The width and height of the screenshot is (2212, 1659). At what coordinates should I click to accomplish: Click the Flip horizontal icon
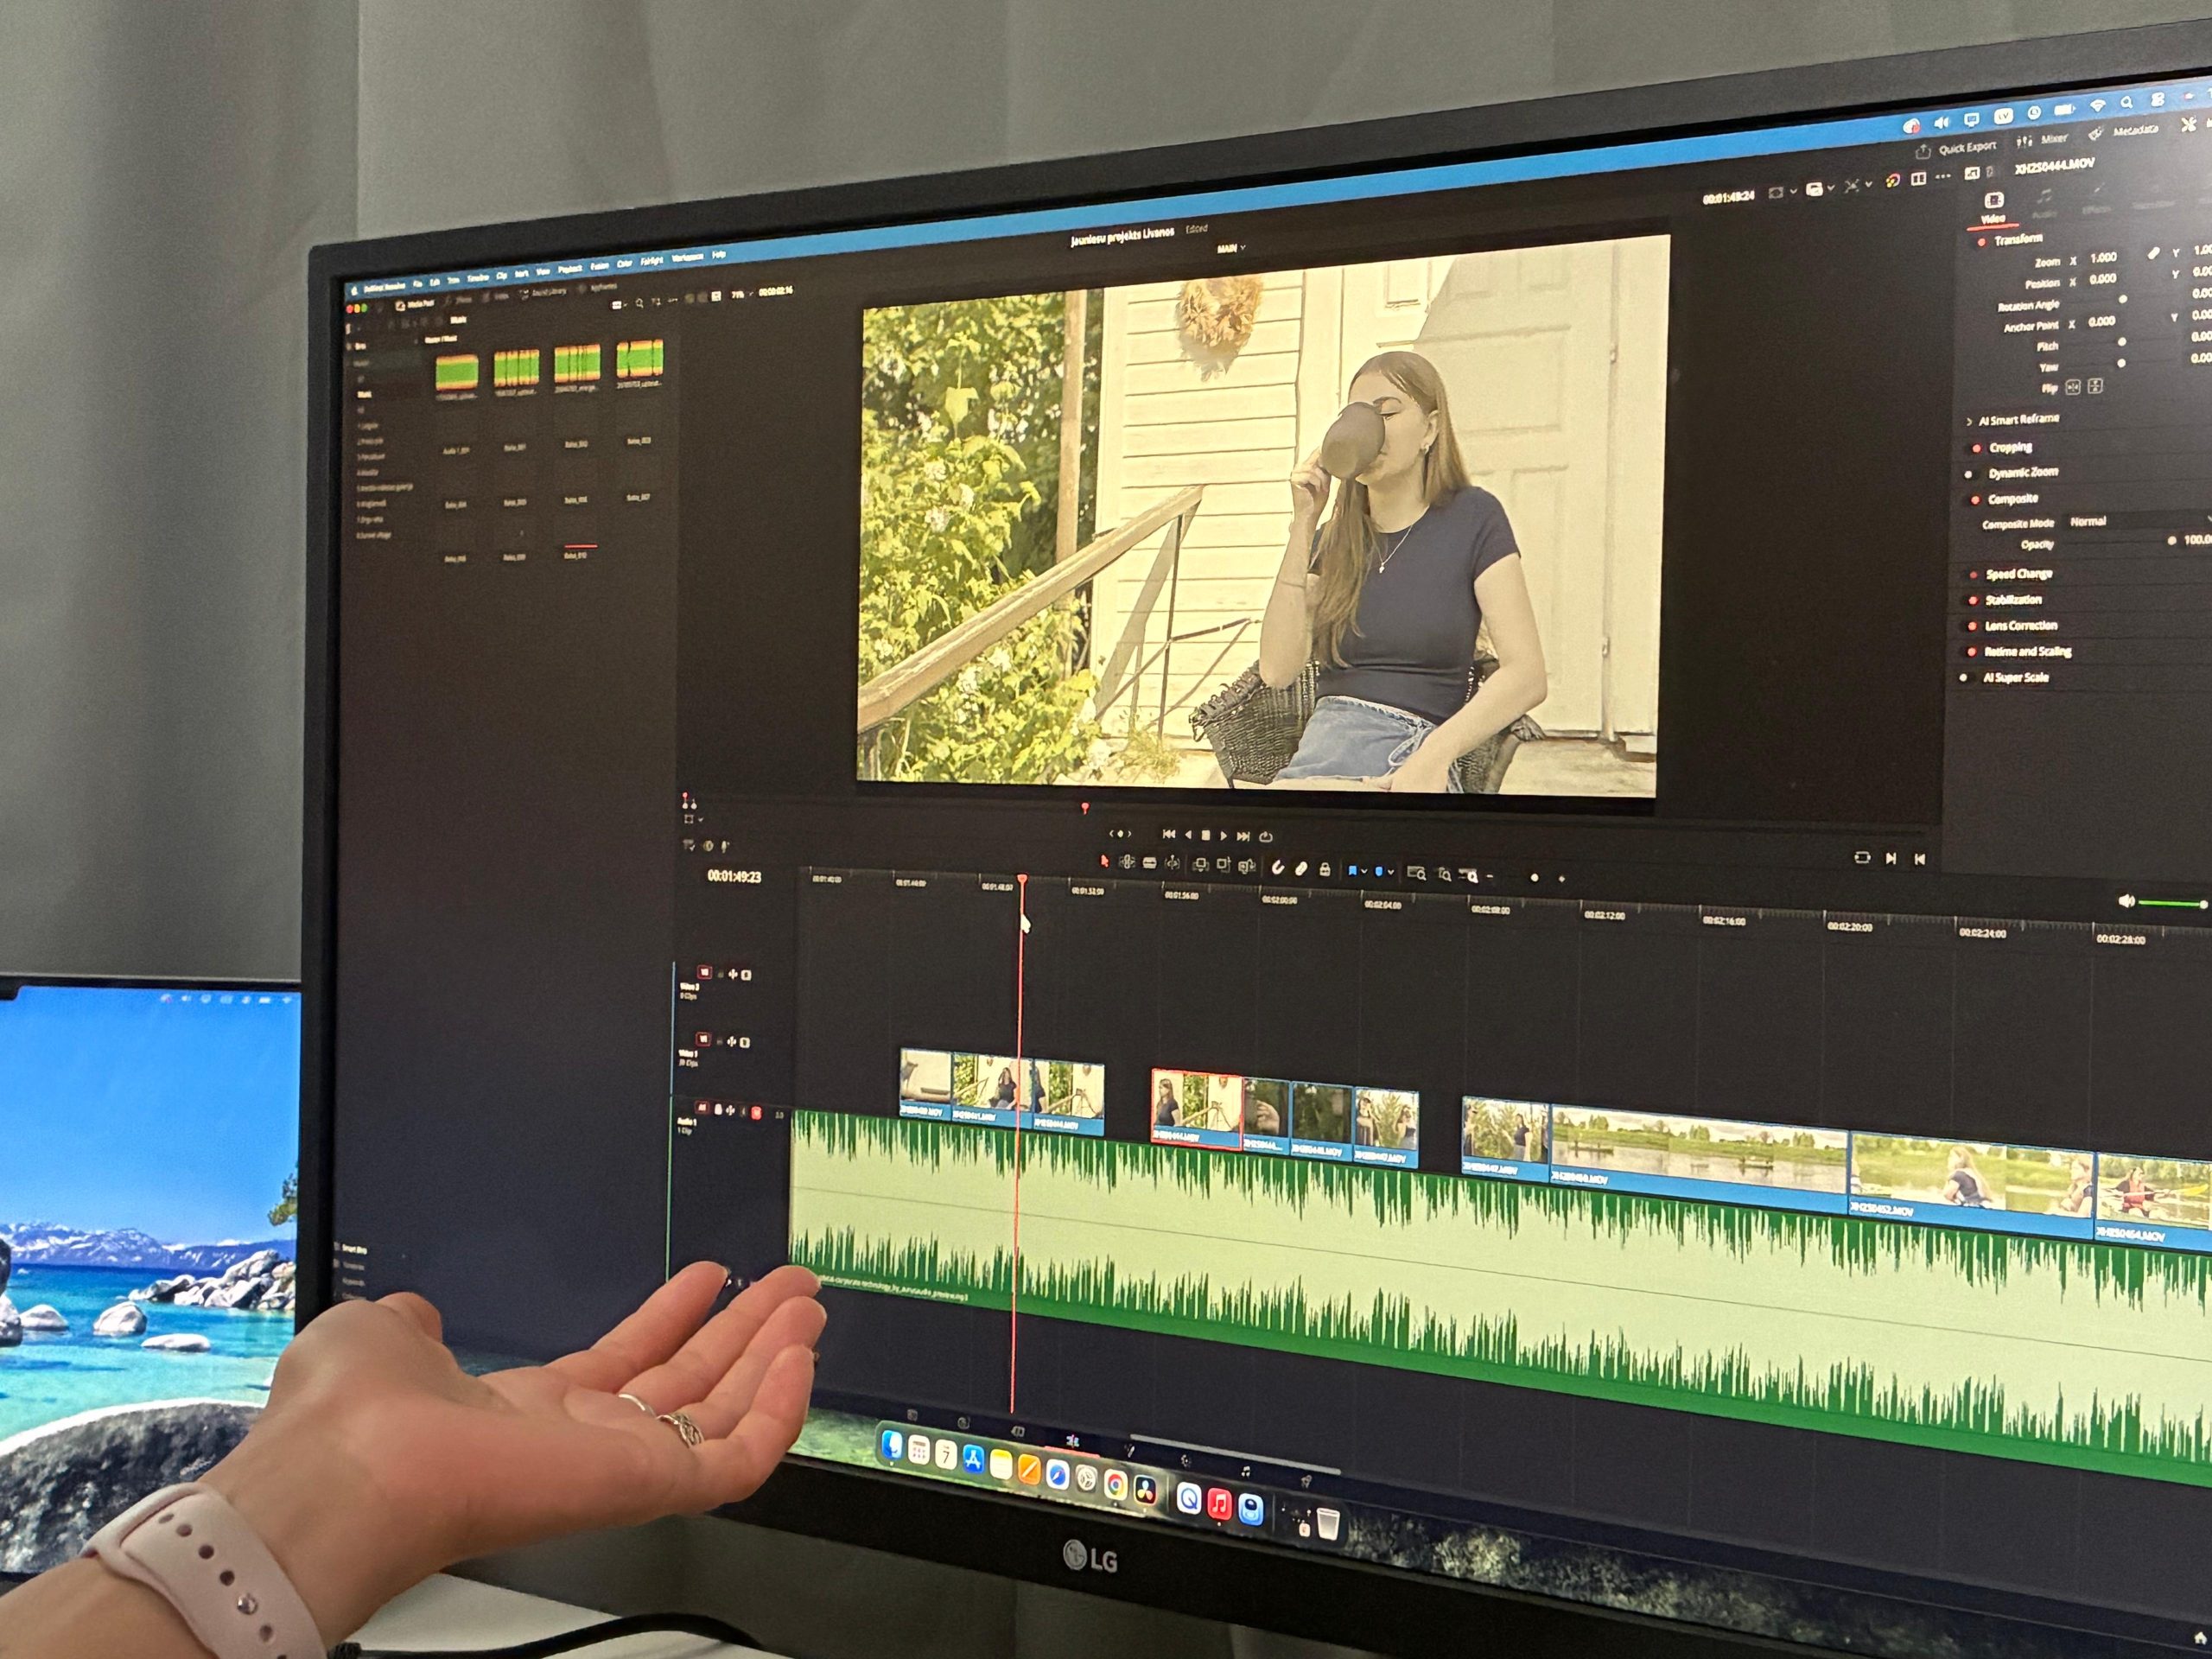[2073, 386]
